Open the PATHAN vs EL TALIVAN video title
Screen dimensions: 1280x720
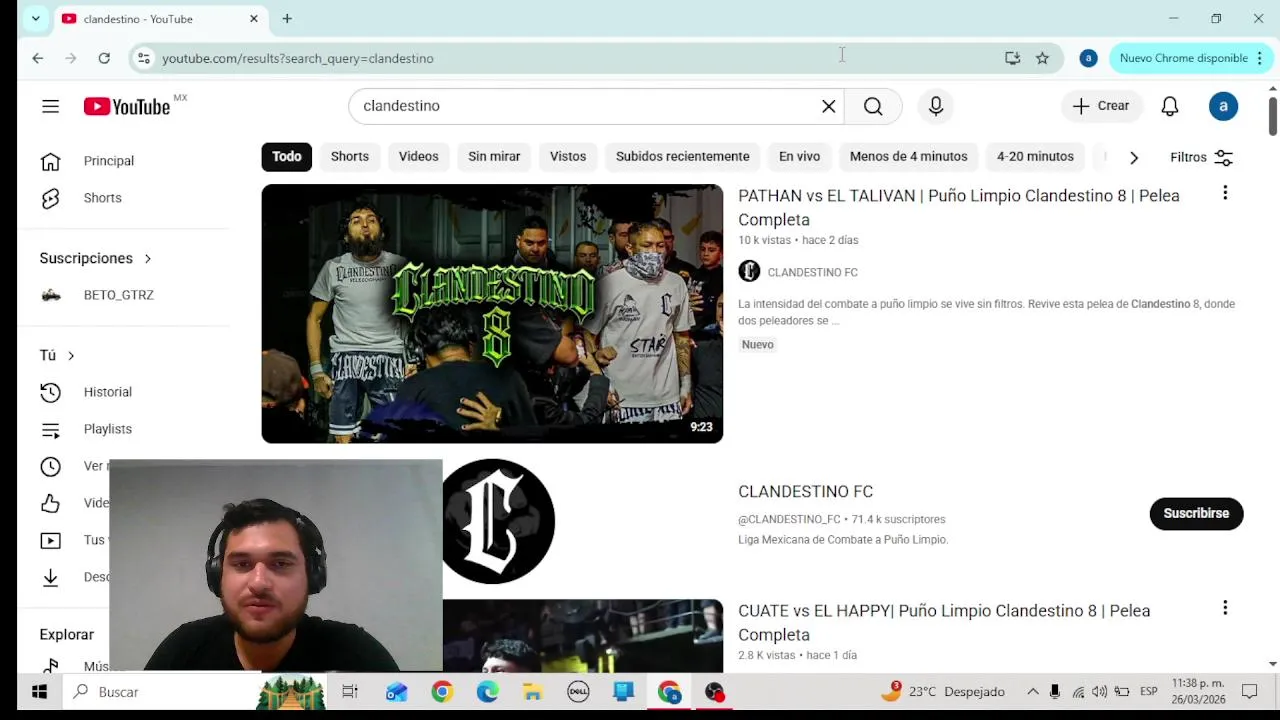pyautogui.click(x=959, y=207)
